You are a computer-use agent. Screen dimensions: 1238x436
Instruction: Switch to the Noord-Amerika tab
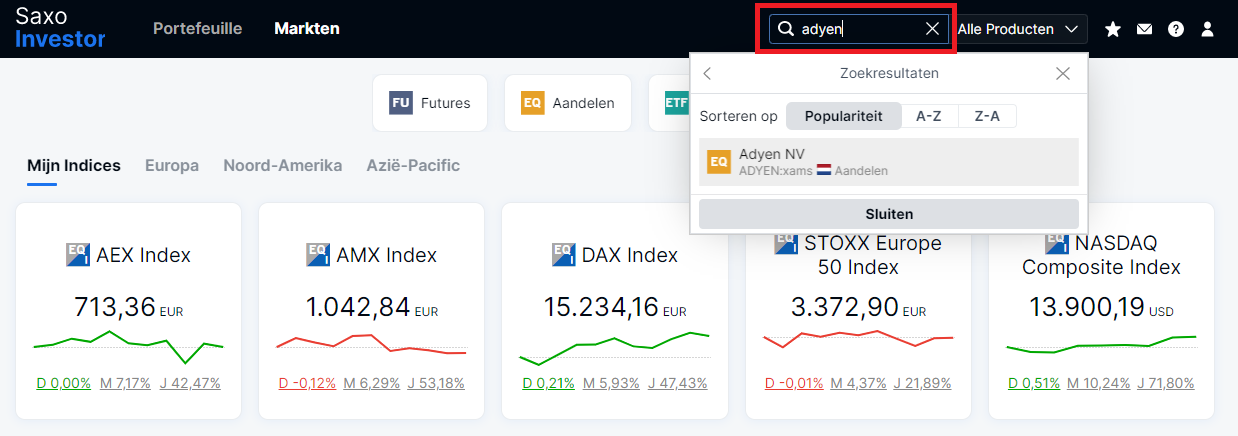coord(283,166)
